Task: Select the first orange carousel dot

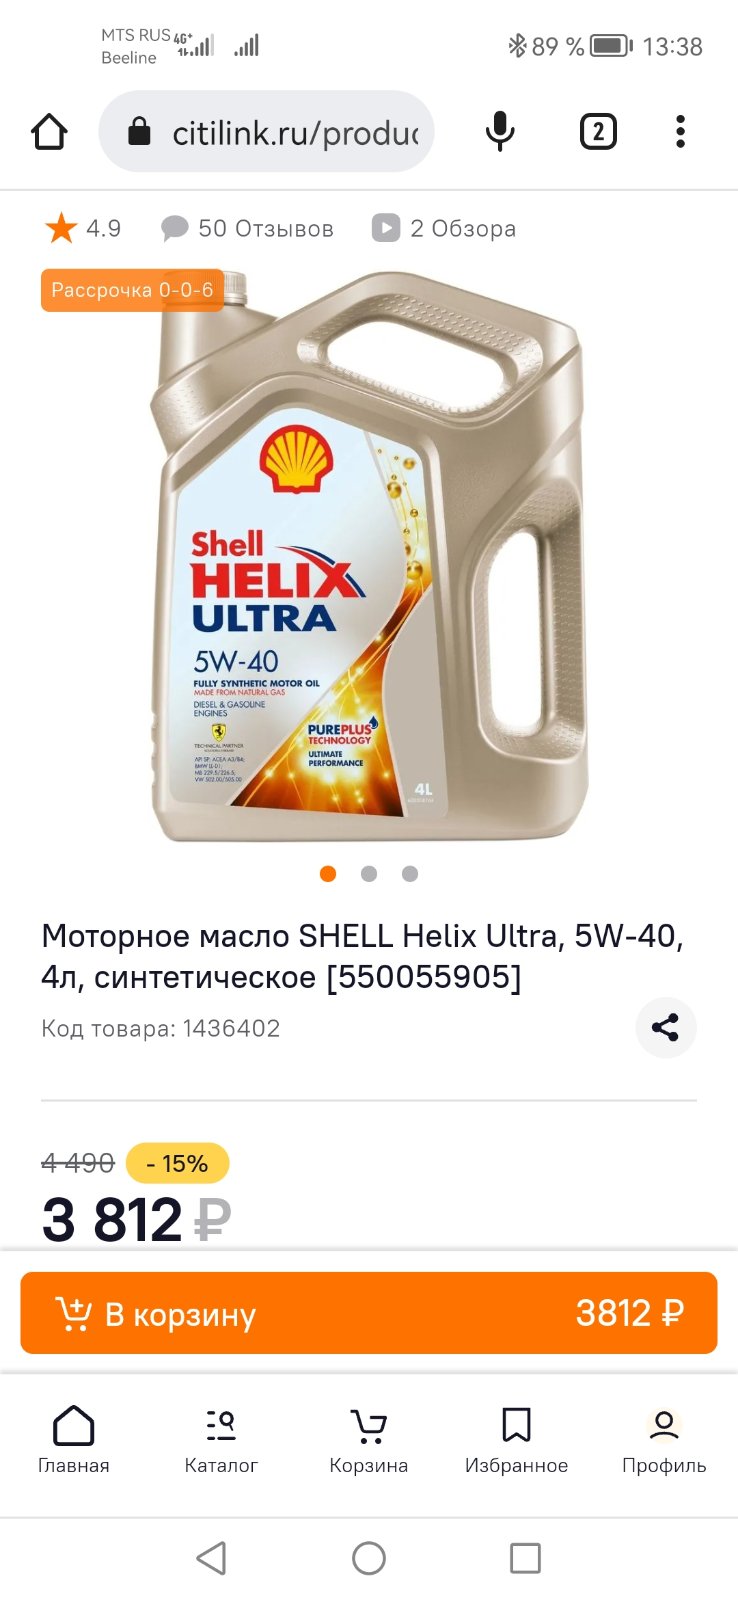Action: tap(328, 874)
